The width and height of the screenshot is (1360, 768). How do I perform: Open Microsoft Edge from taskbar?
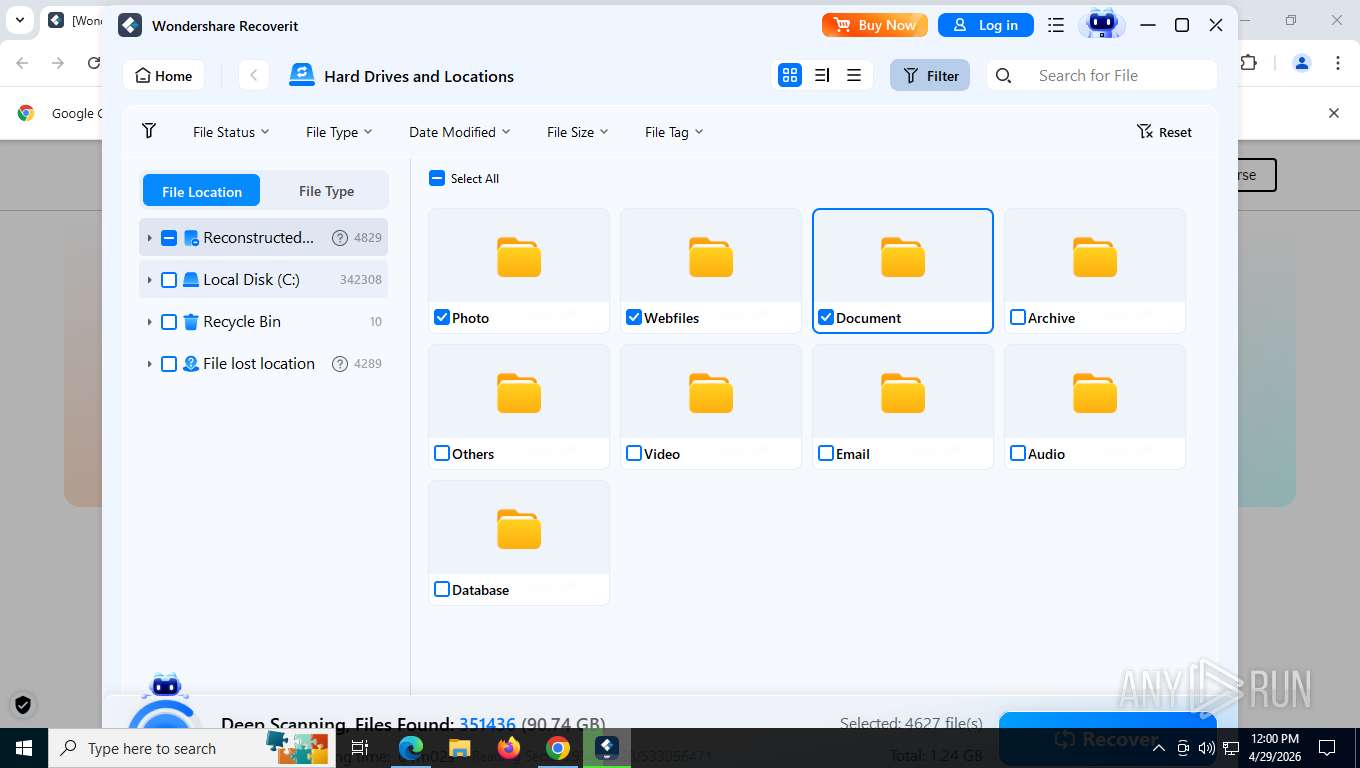pyautogui.click(x=411, y=747)
